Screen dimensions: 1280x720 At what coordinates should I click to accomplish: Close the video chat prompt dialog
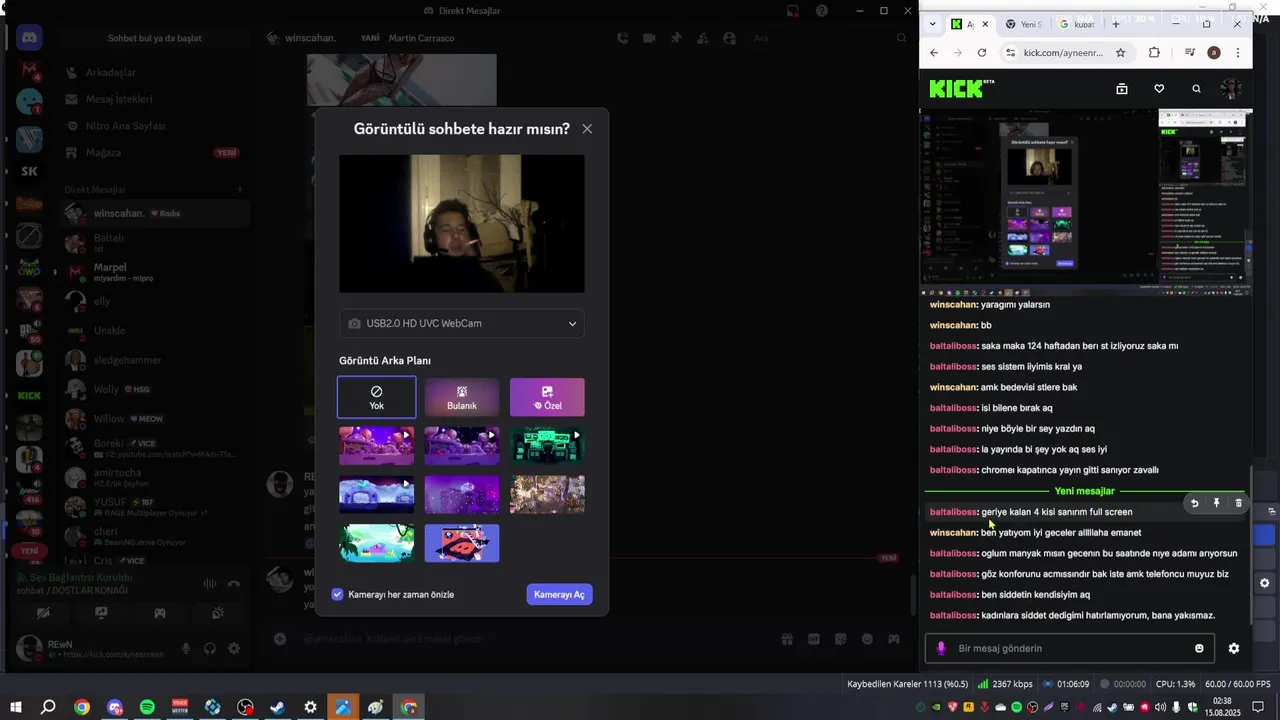click(587, 129)
